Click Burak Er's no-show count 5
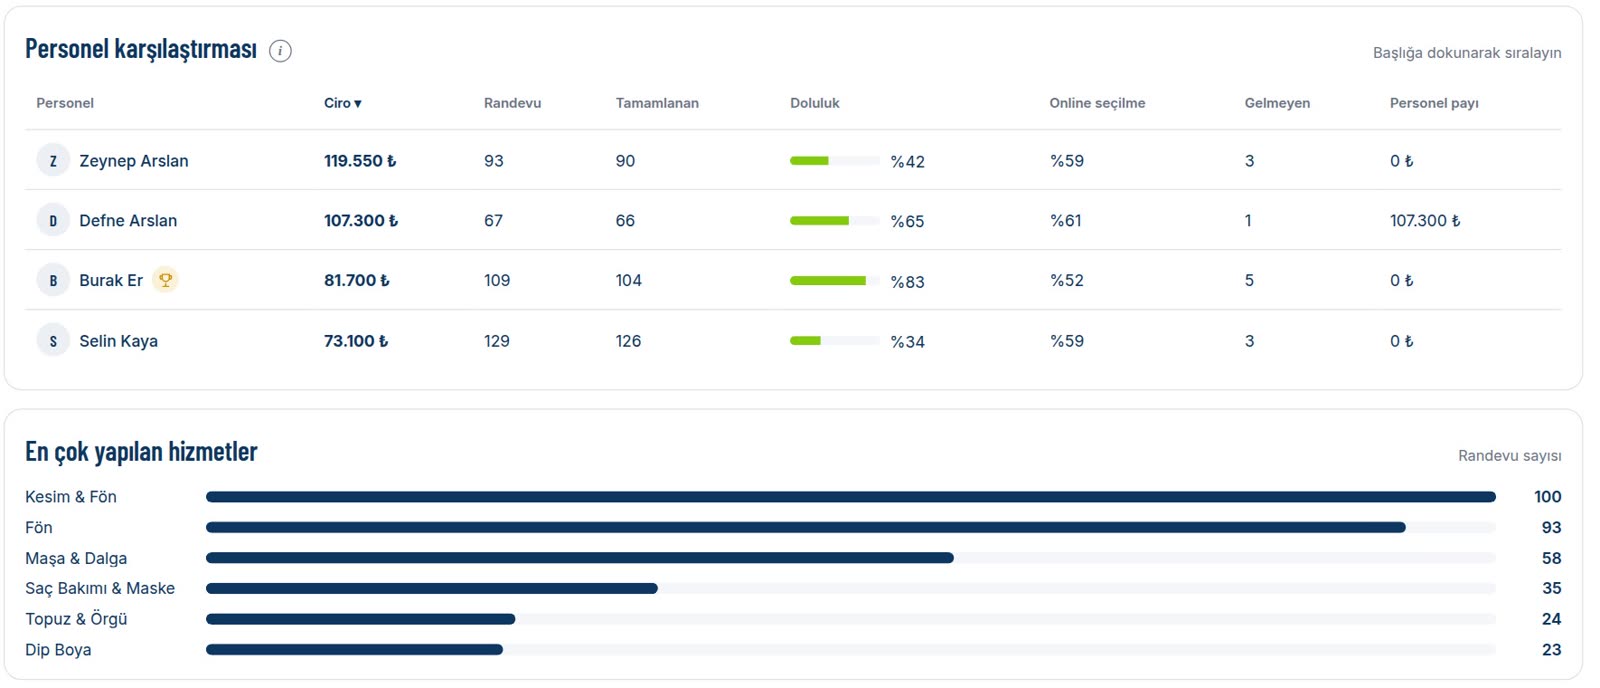The width and height of the screenshot is (1600, 688). [1249, 281]
